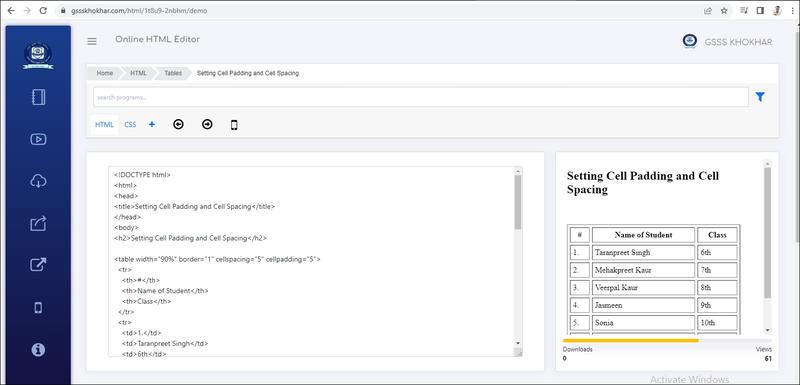Click the share icon in sidebar
Image resolution: width=800 pixels, height=385 pixels.
click(x=39, y=223)
